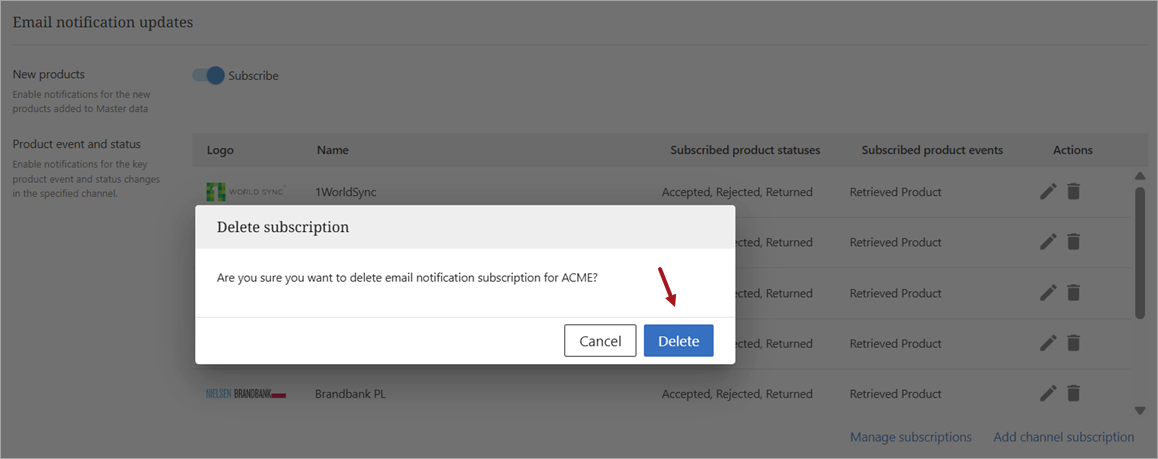Click the pencil icon in the second table row

[x=1048, y=241]
